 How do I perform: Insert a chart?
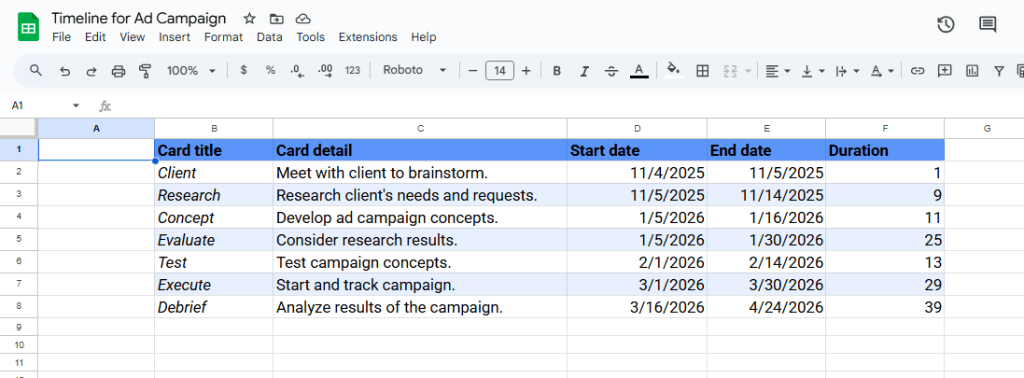click(972, 71)
